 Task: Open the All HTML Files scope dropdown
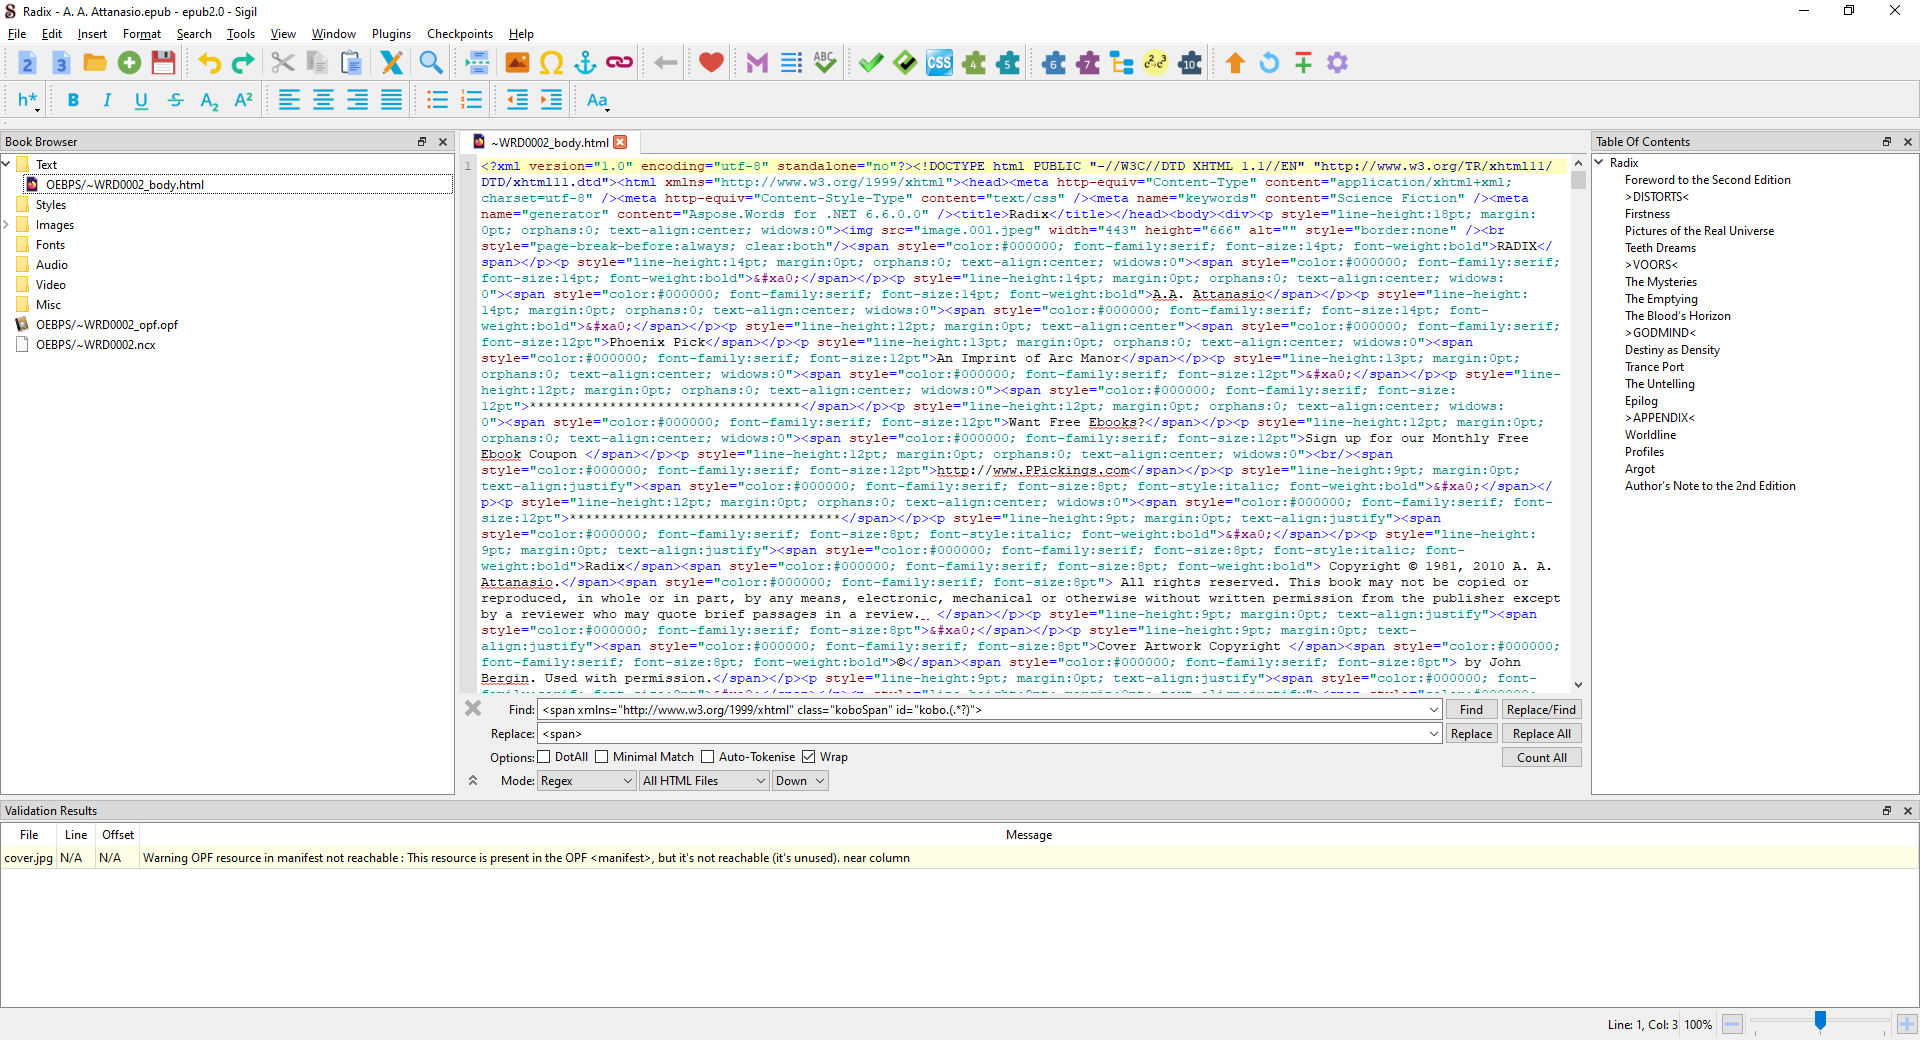pyautogui.click(x=704, y=781)
